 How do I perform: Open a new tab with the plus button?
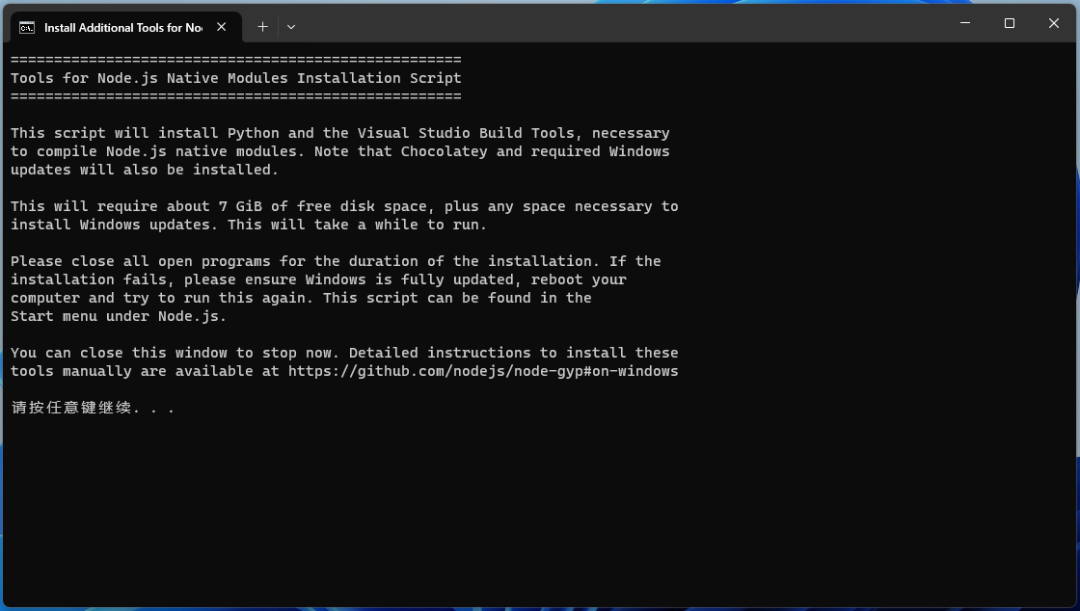[262, 27]
